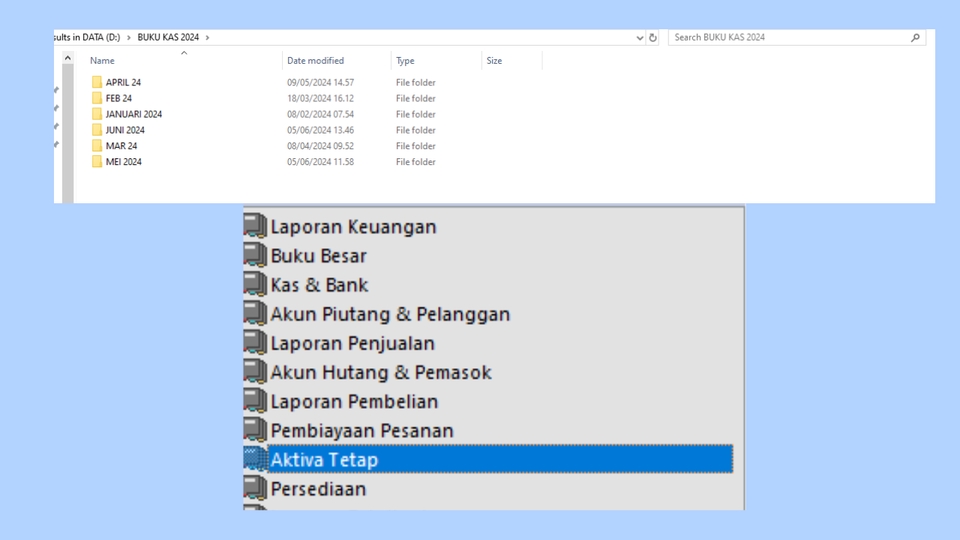Click the book icon beside Laporan Penjualan
This screenshot has width=960, height=540.
click(x=255, y=343)
